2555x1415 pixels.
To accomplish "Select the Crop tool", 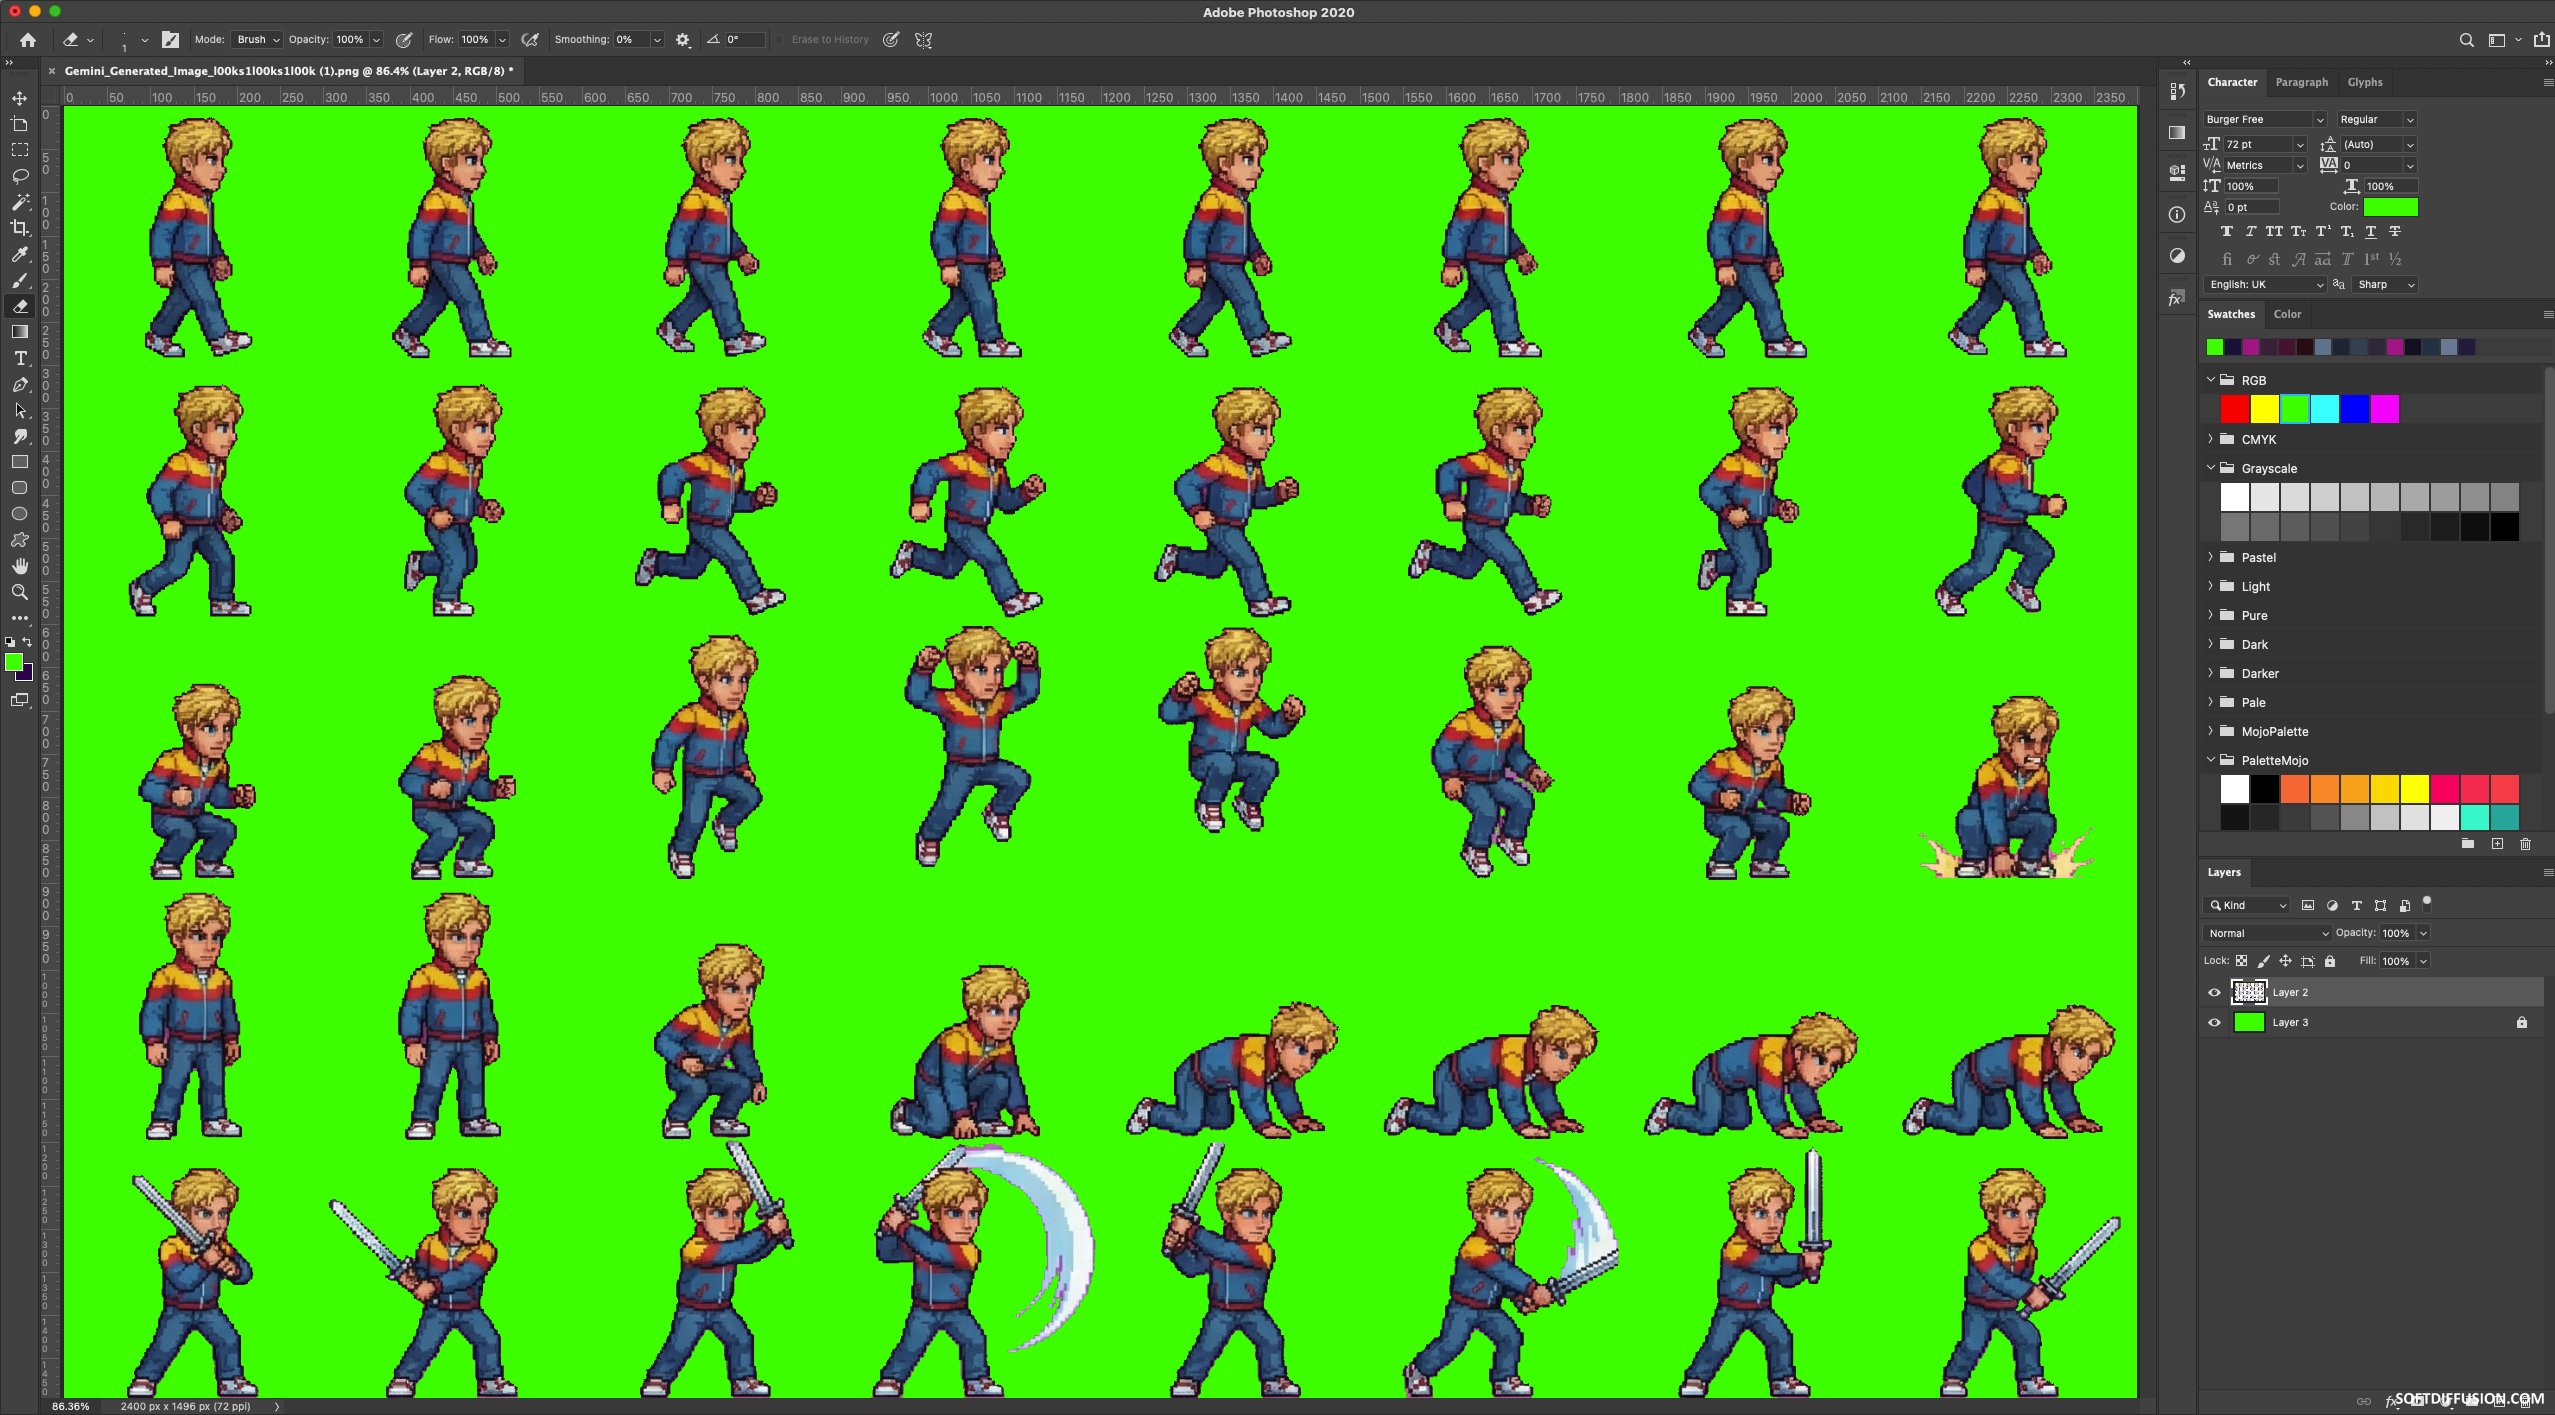I will point(19,228).
